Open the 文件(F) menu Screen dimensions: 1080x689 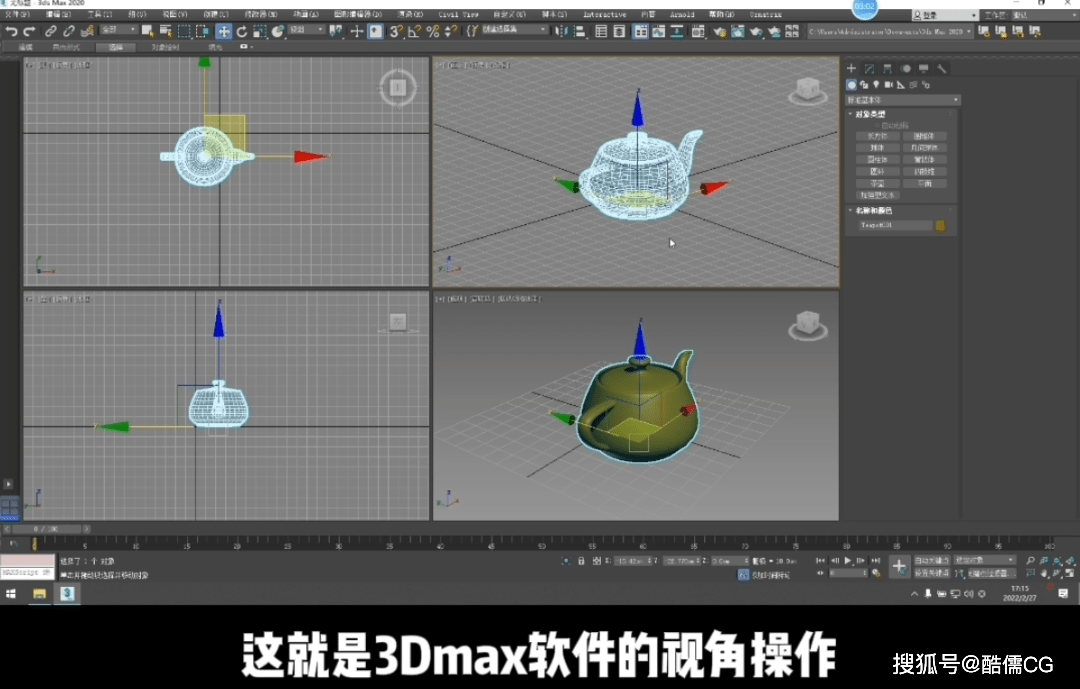click(17, 14)
